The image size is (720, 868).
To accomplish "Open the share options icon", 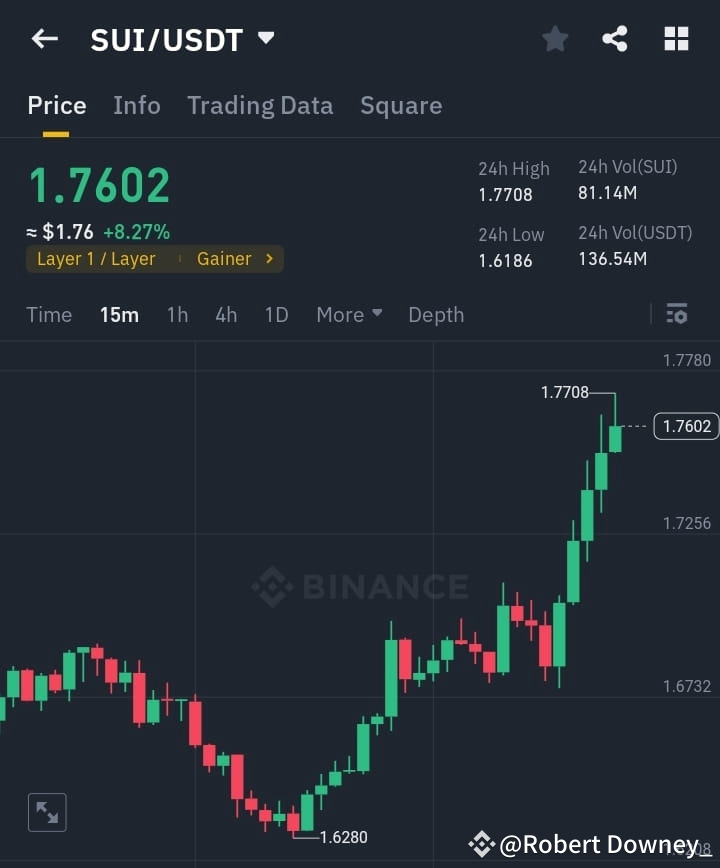I will pyautogui.click(x=615, y=38).
